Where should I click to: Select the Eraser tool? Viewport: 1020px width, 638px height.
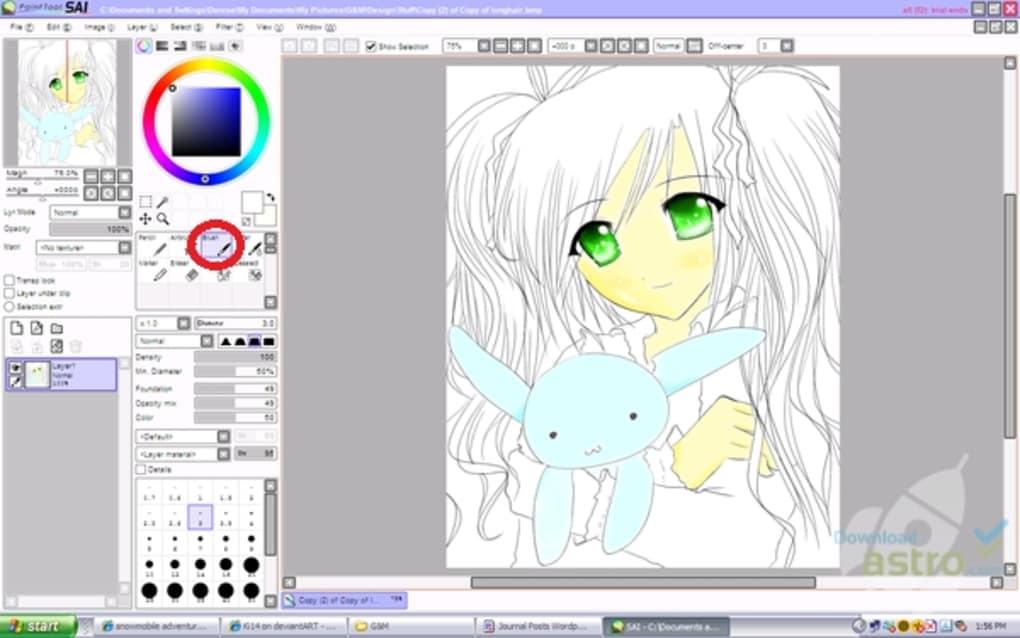pos(187,272)
